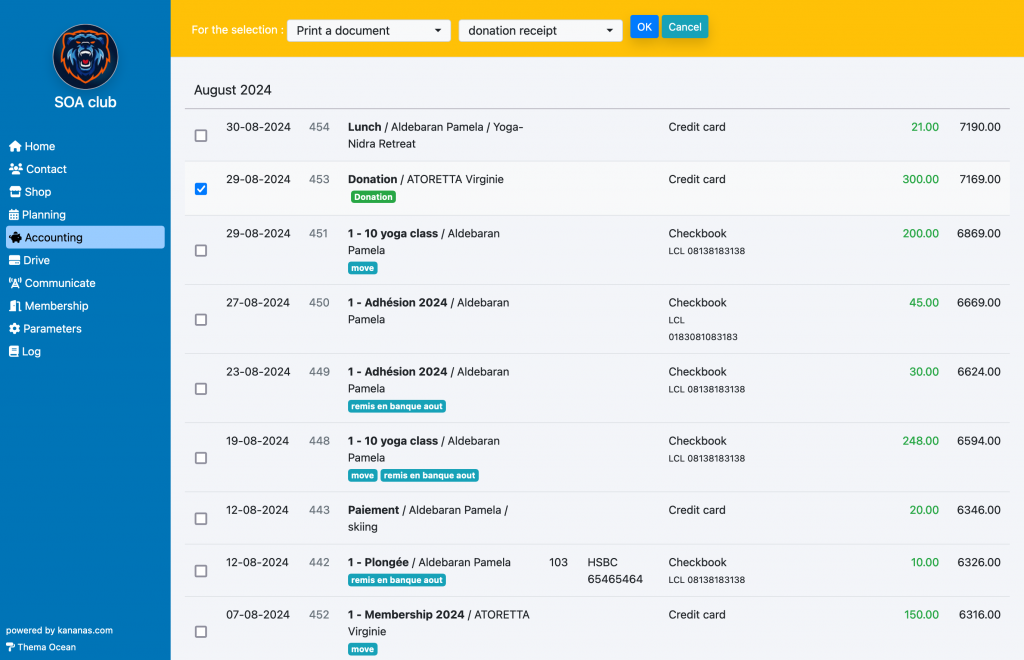The image size is (1024, 660).
Task: Click 'remis en banque aout' tag on Plongée entry
Action: [x=397, y=580]
